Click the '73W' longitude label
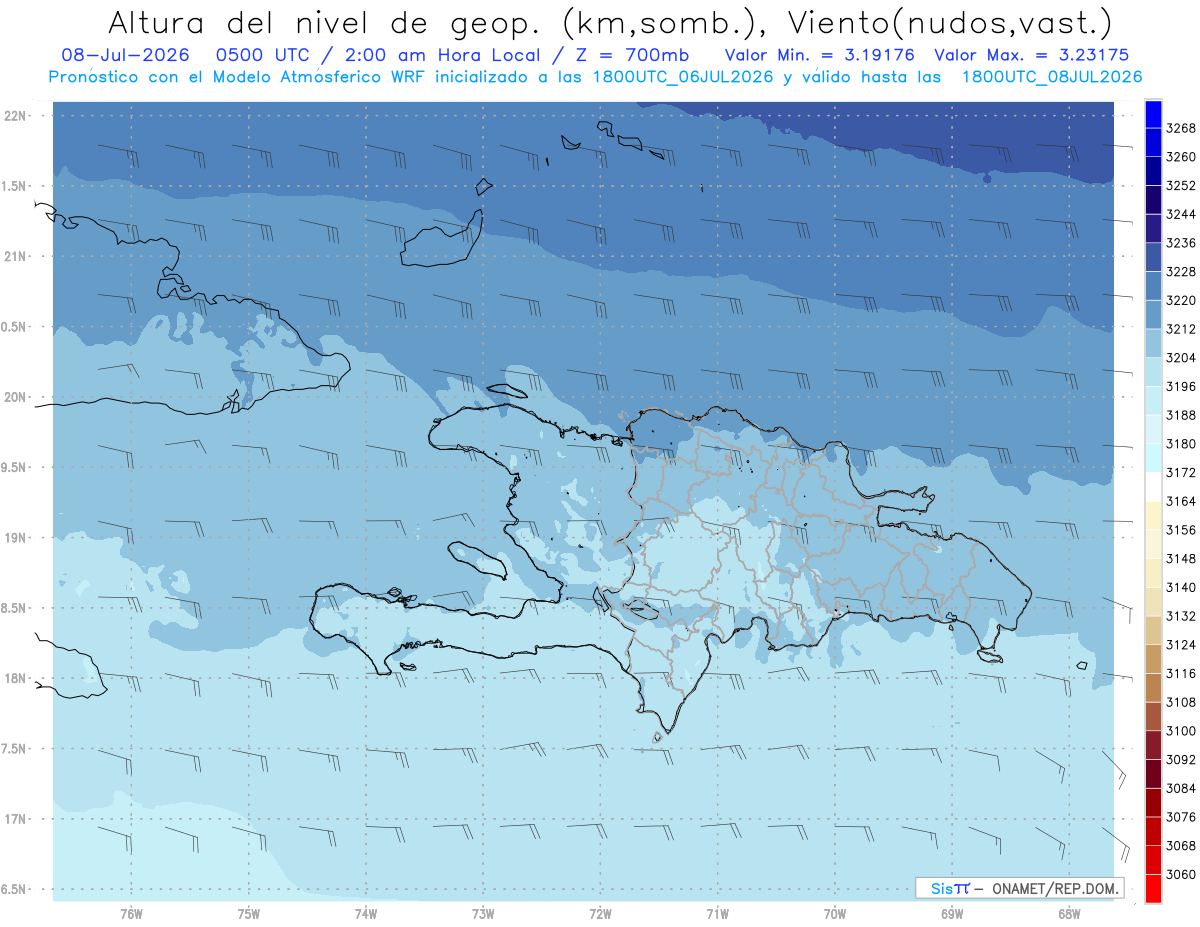 tap(483, 913)
